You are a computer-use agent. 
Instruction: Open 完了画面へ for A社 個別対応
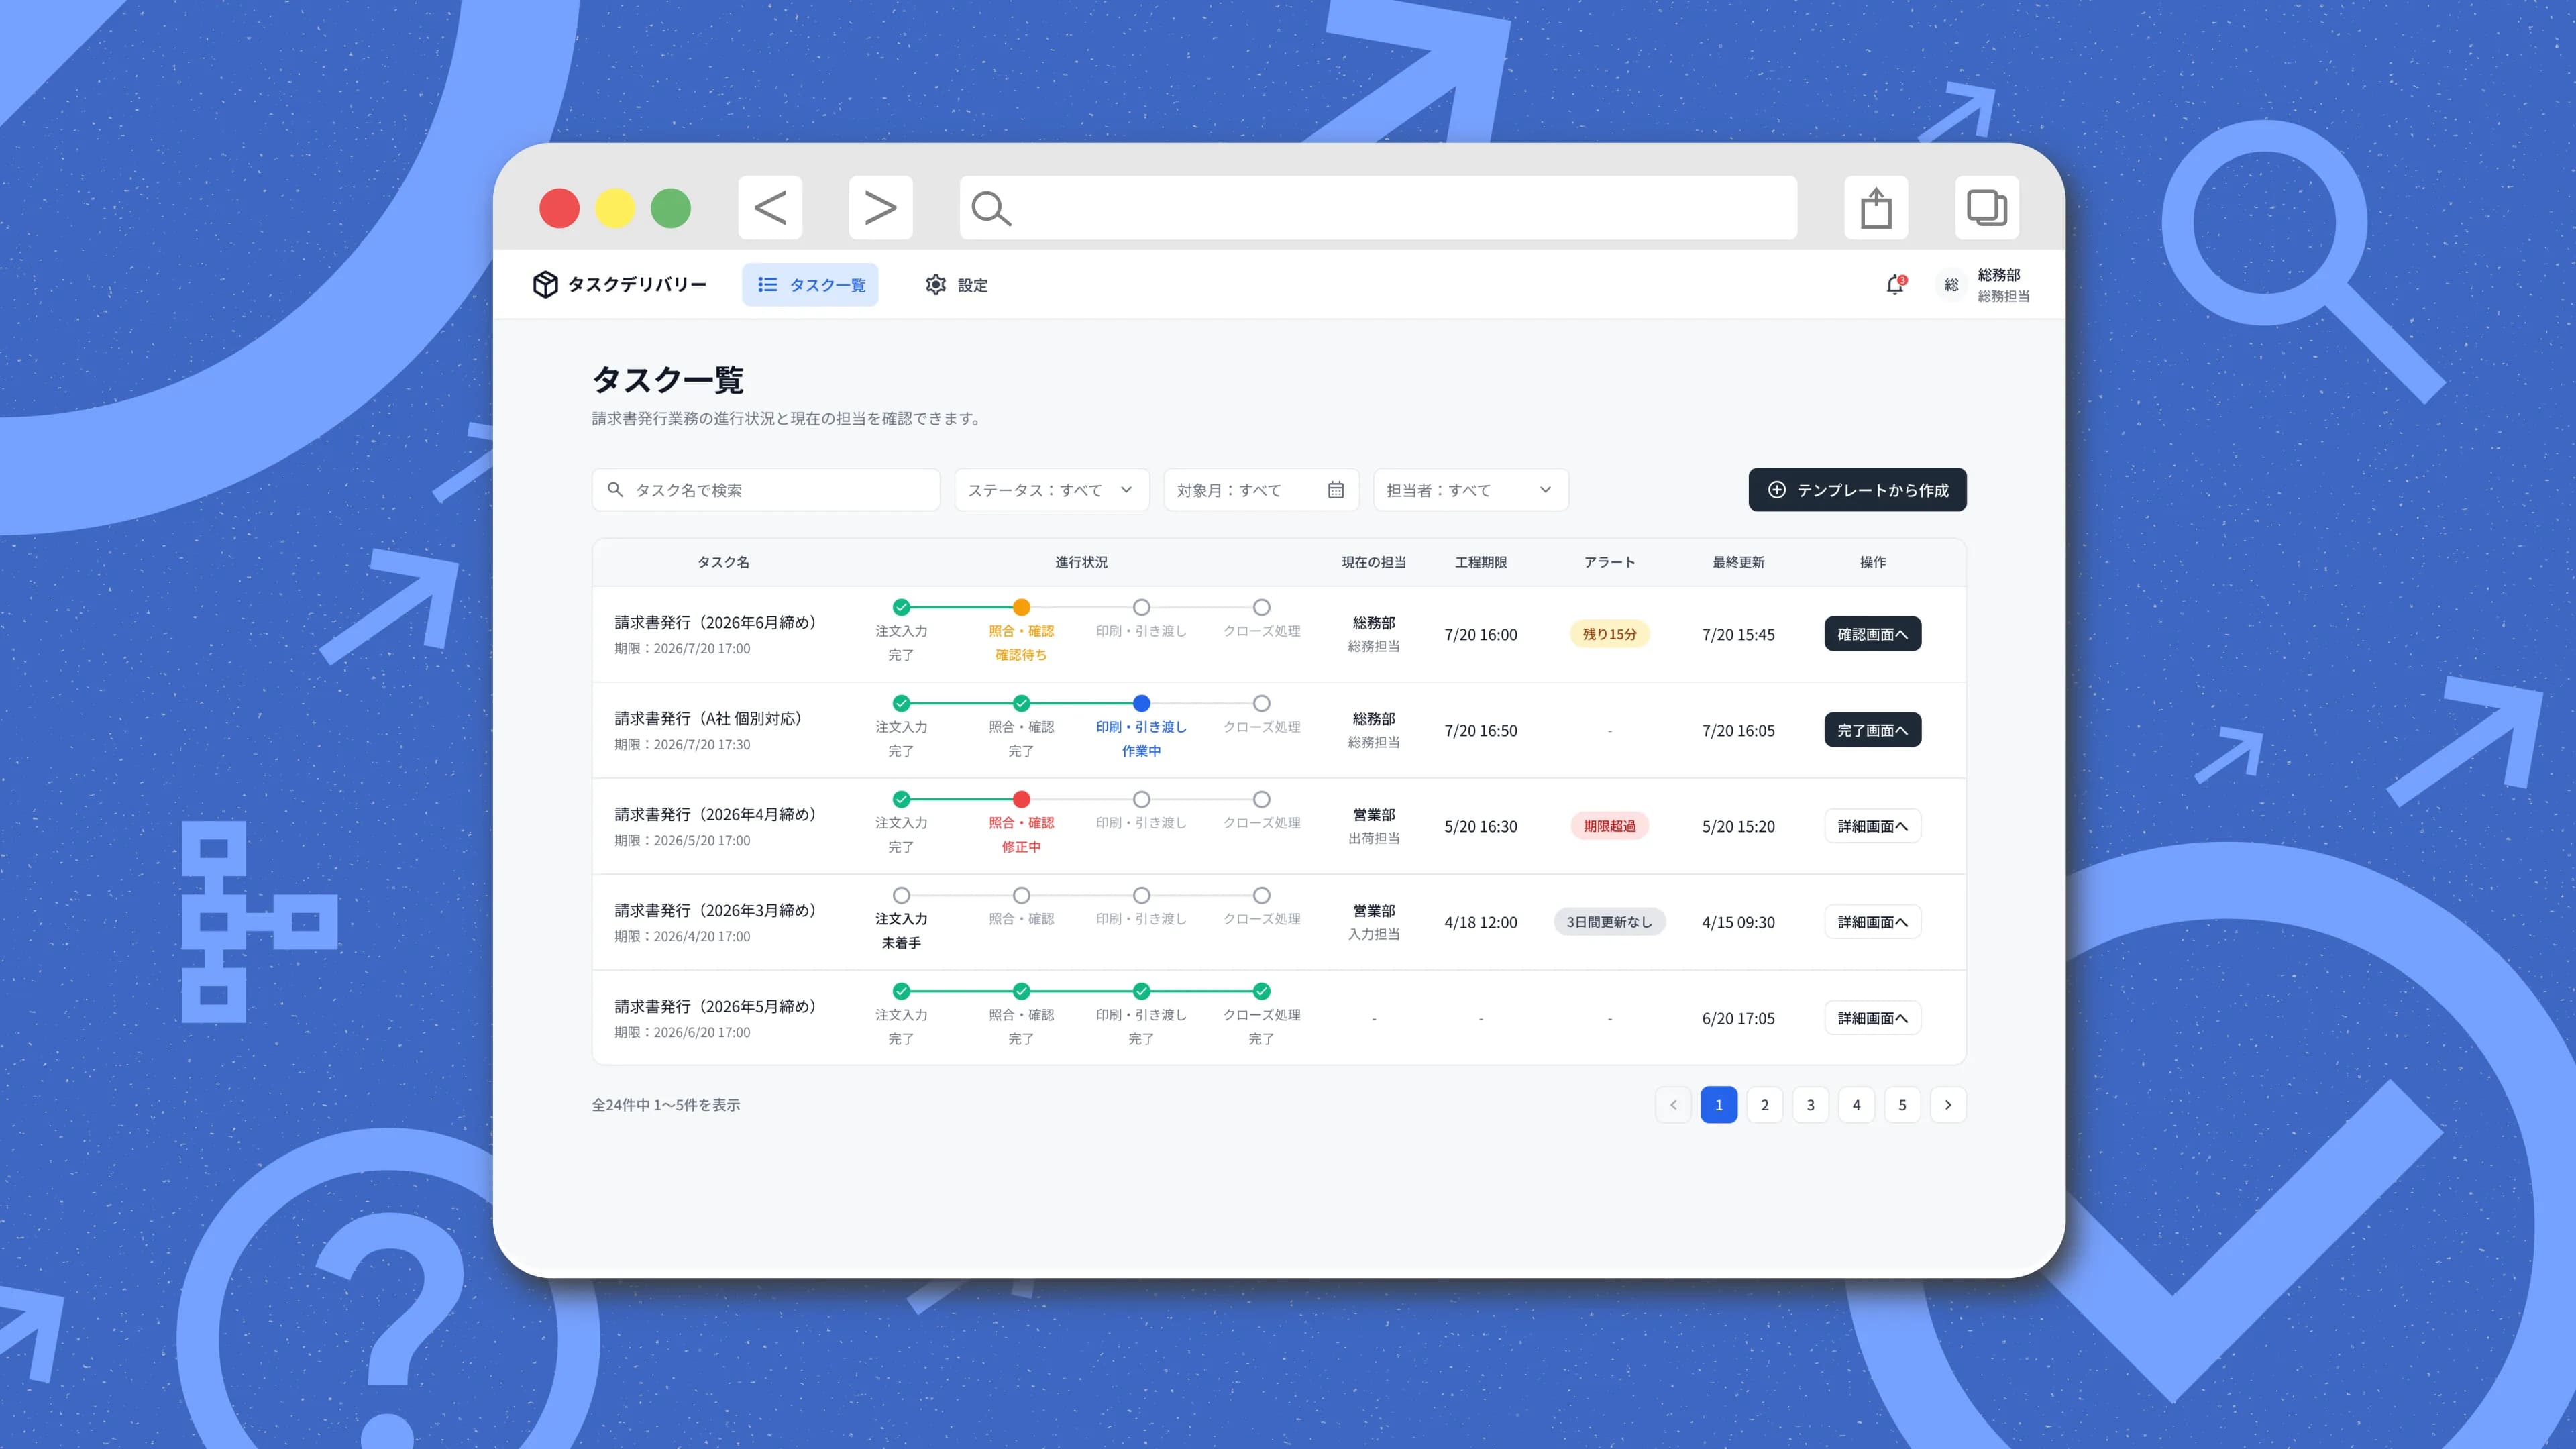pos(1872,730)
